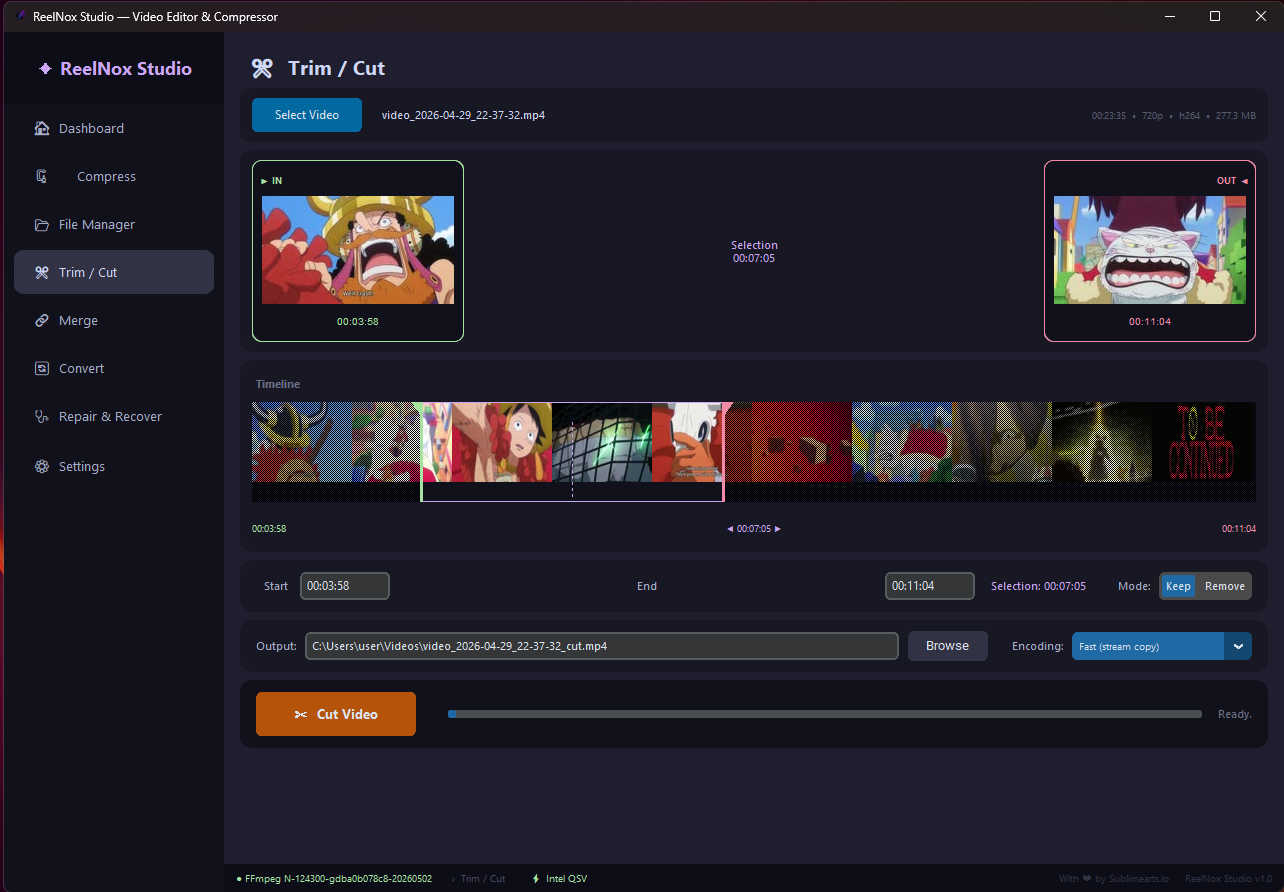The width and height of the screenshot is (1284, 892).
Task: Click the Output file path field
Action: pos(602,646)
